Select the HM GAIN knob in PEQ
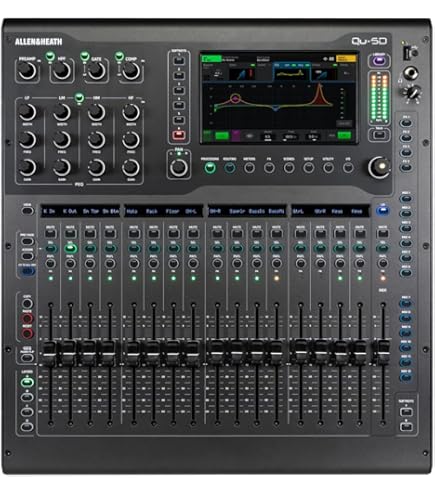The width and height of the screenshot is (435, 495). 96,167
